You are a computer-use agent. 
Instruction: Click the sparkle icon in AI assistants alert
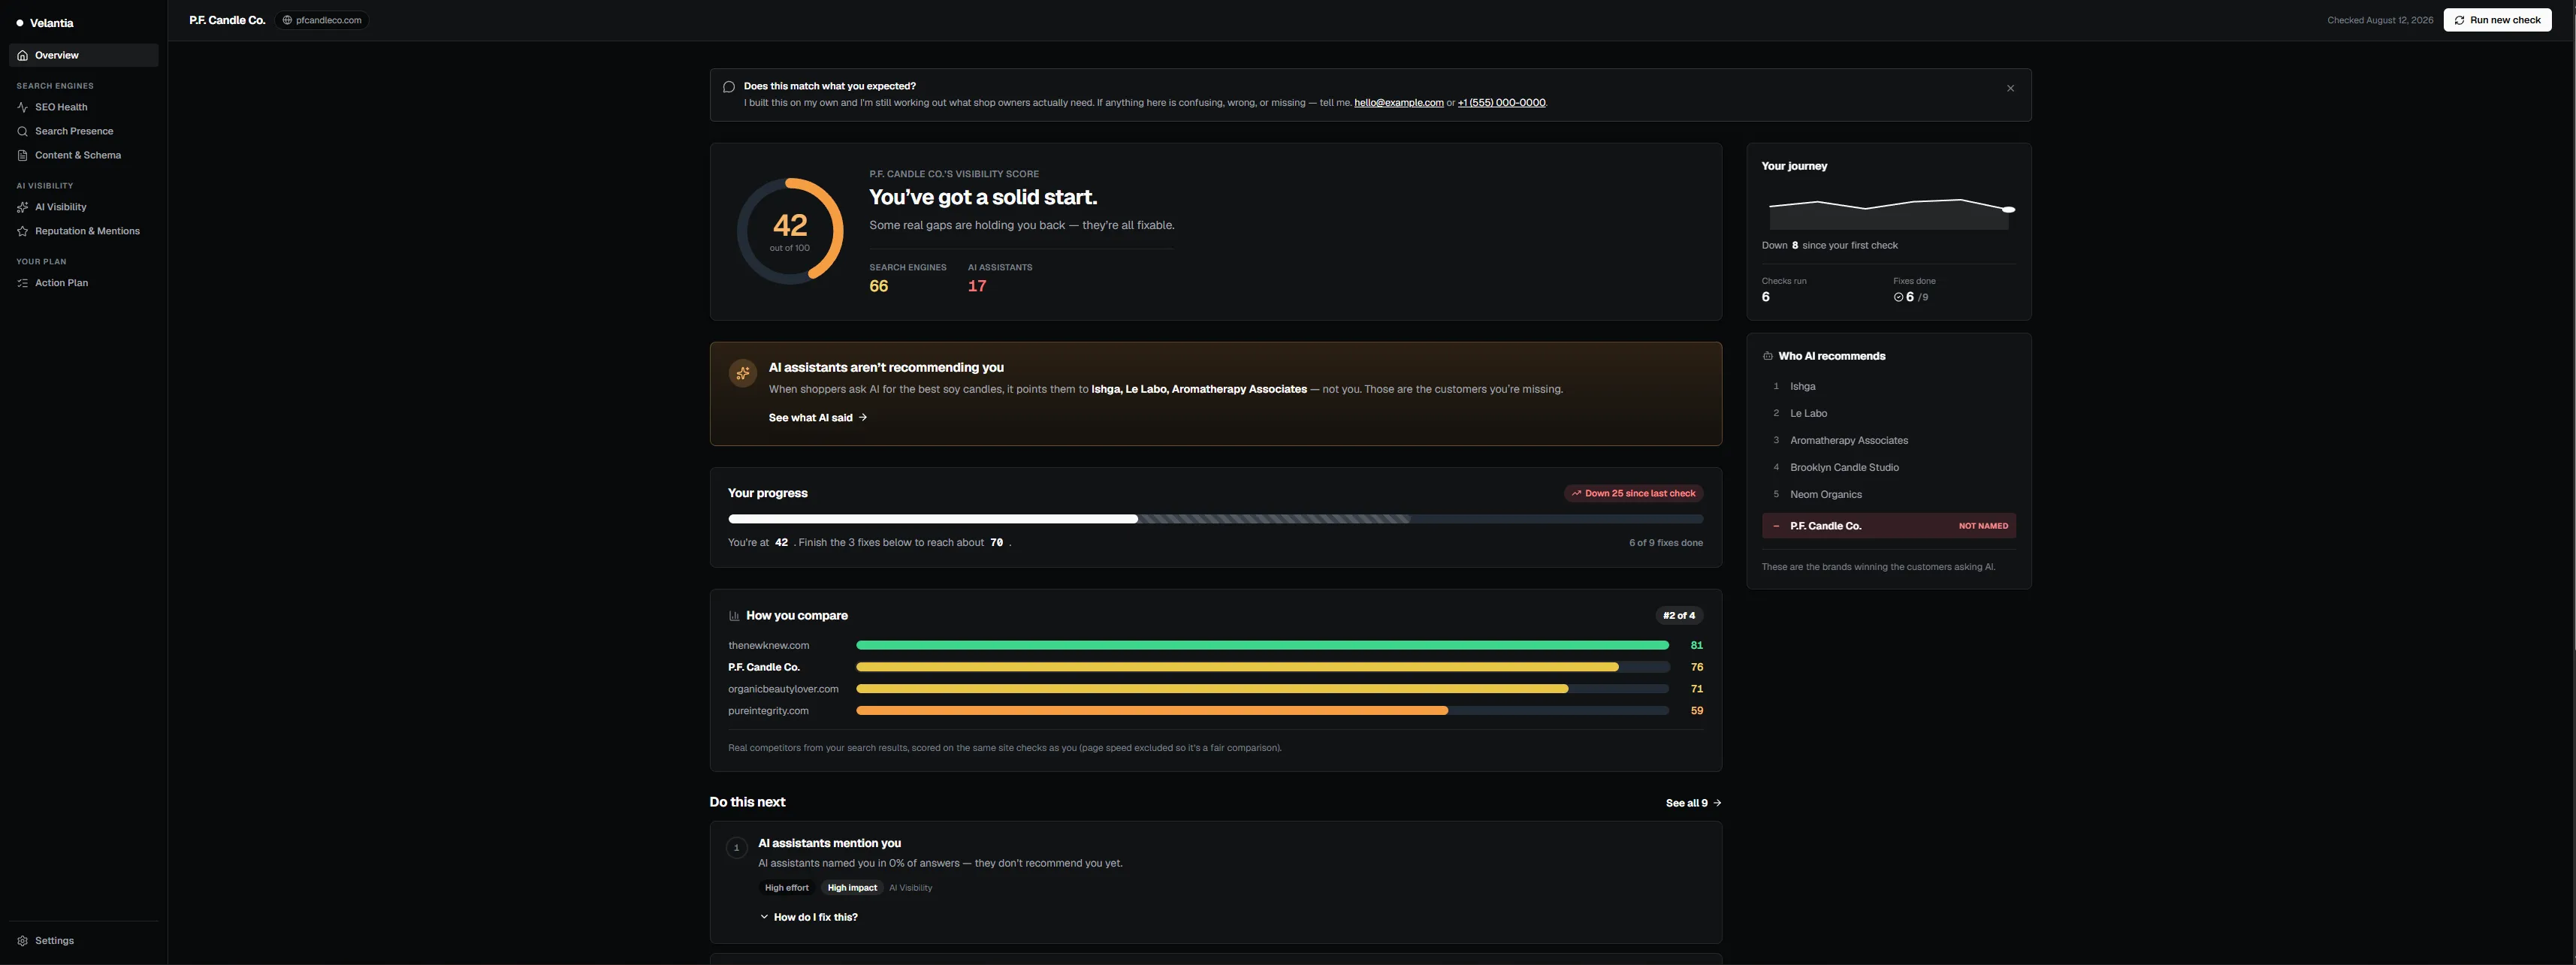[742, 373]
